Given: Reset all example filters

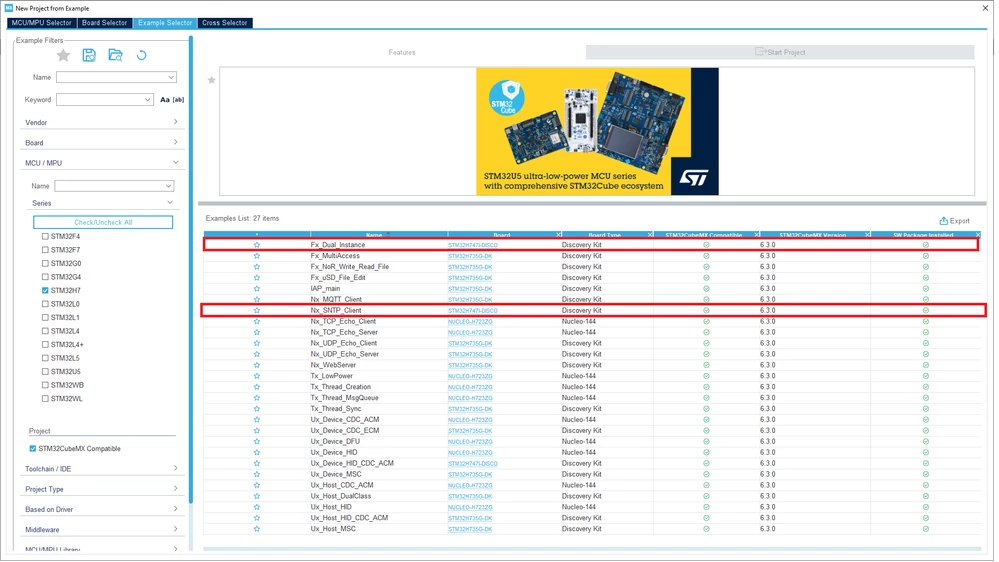Looking at the screenshot, I should pyautogui.click(x=141, y=55).
